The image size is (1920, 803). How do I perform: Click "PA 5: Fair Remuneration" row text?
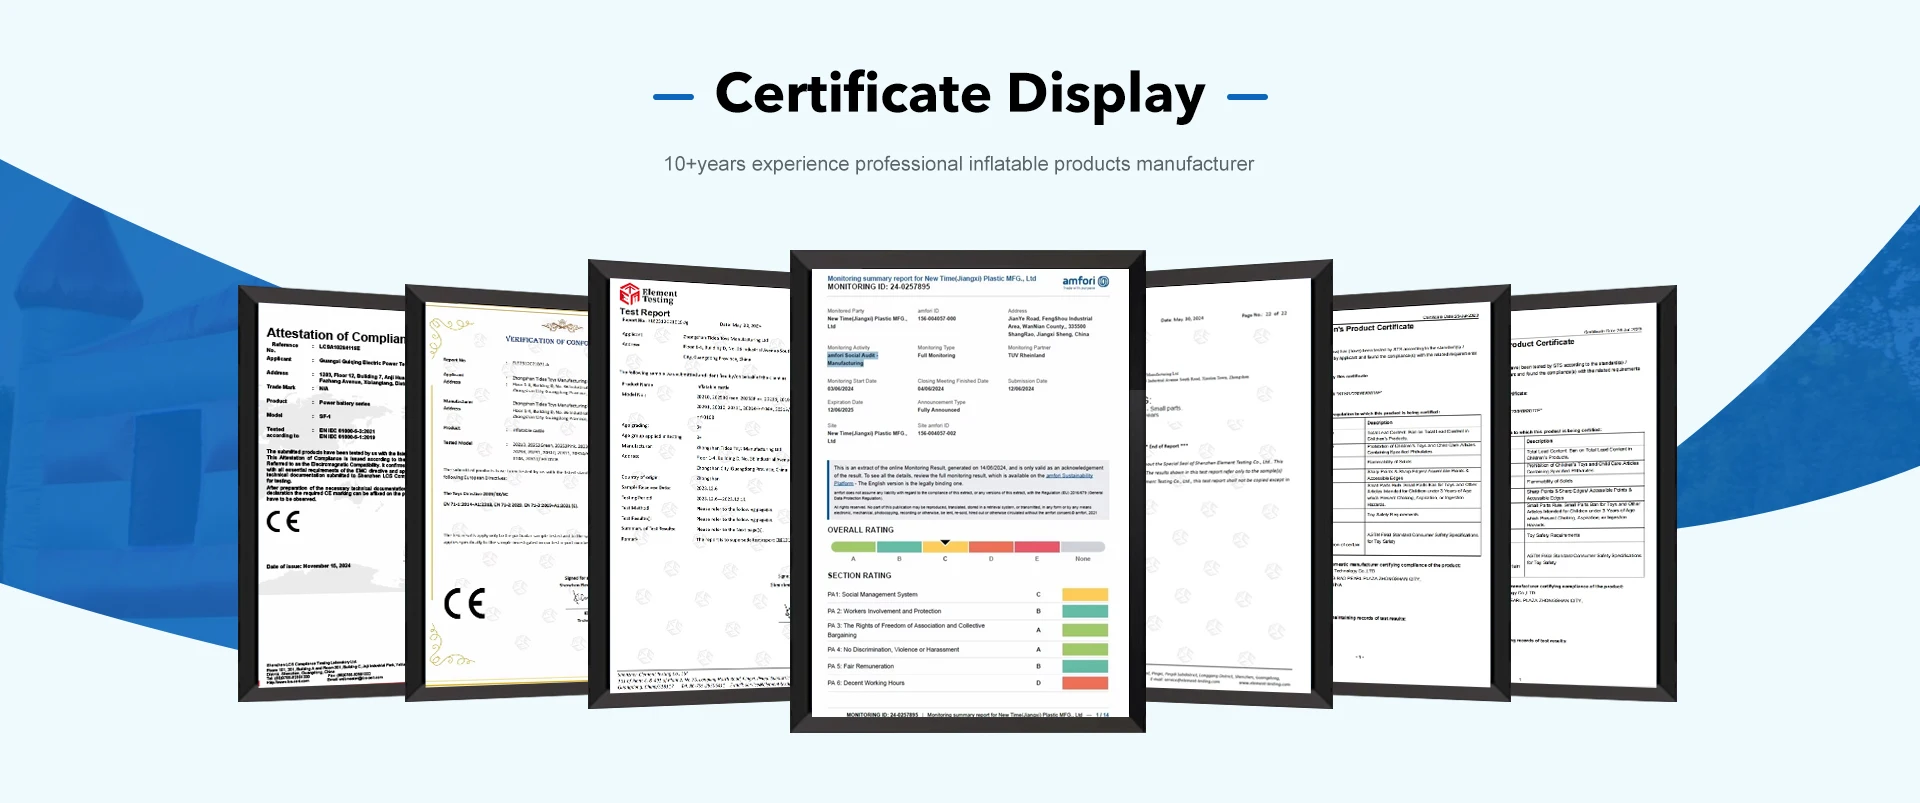click(860, 666)
